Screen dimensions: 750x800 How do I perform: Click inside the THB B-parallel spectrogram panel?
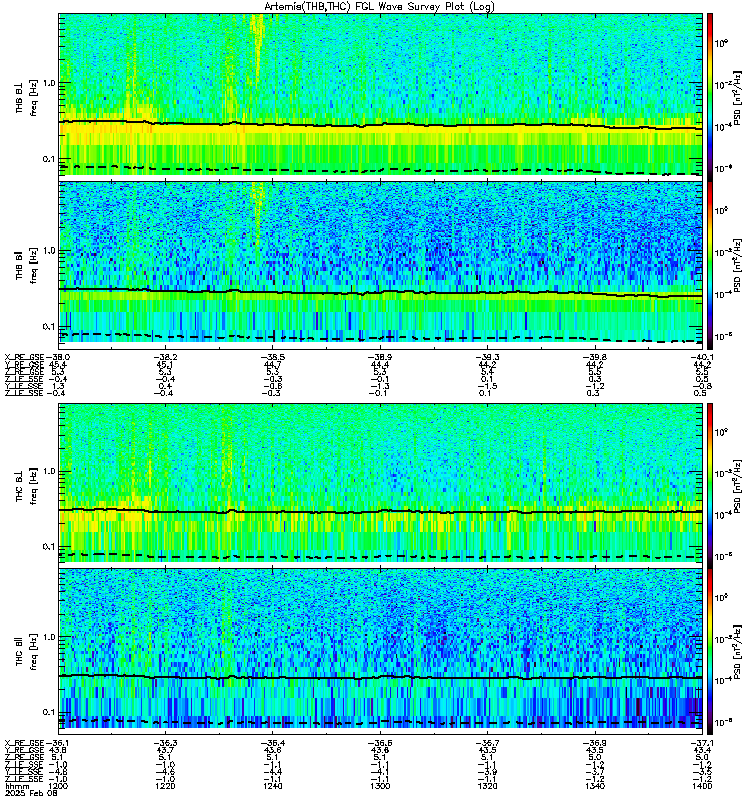pos(381,265)
